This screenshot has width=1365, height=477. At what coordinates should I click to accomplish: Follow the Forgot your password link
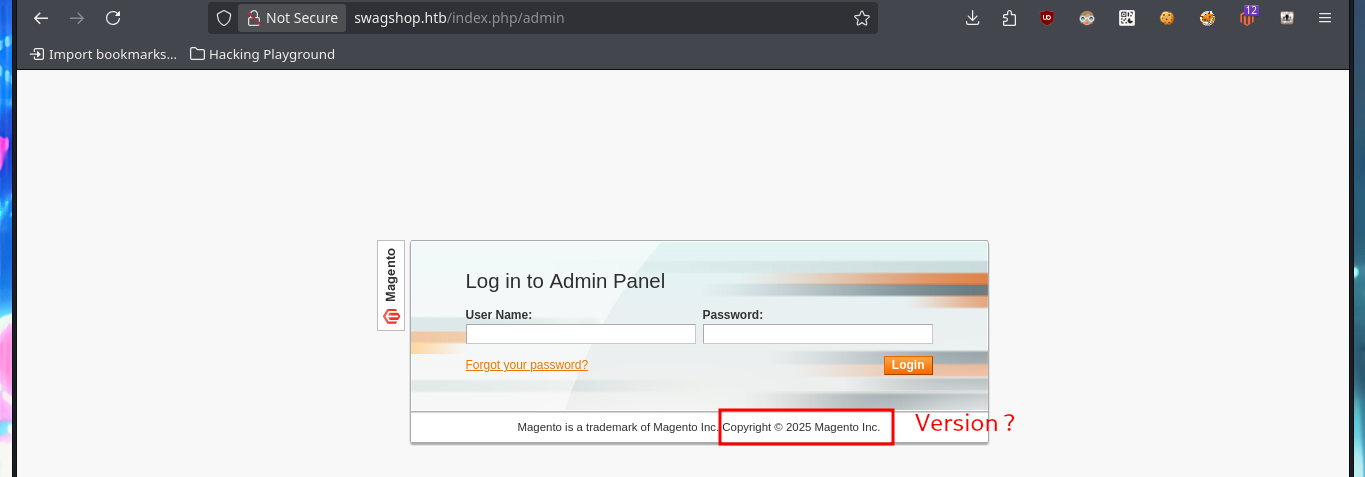[x=527, y=365]
